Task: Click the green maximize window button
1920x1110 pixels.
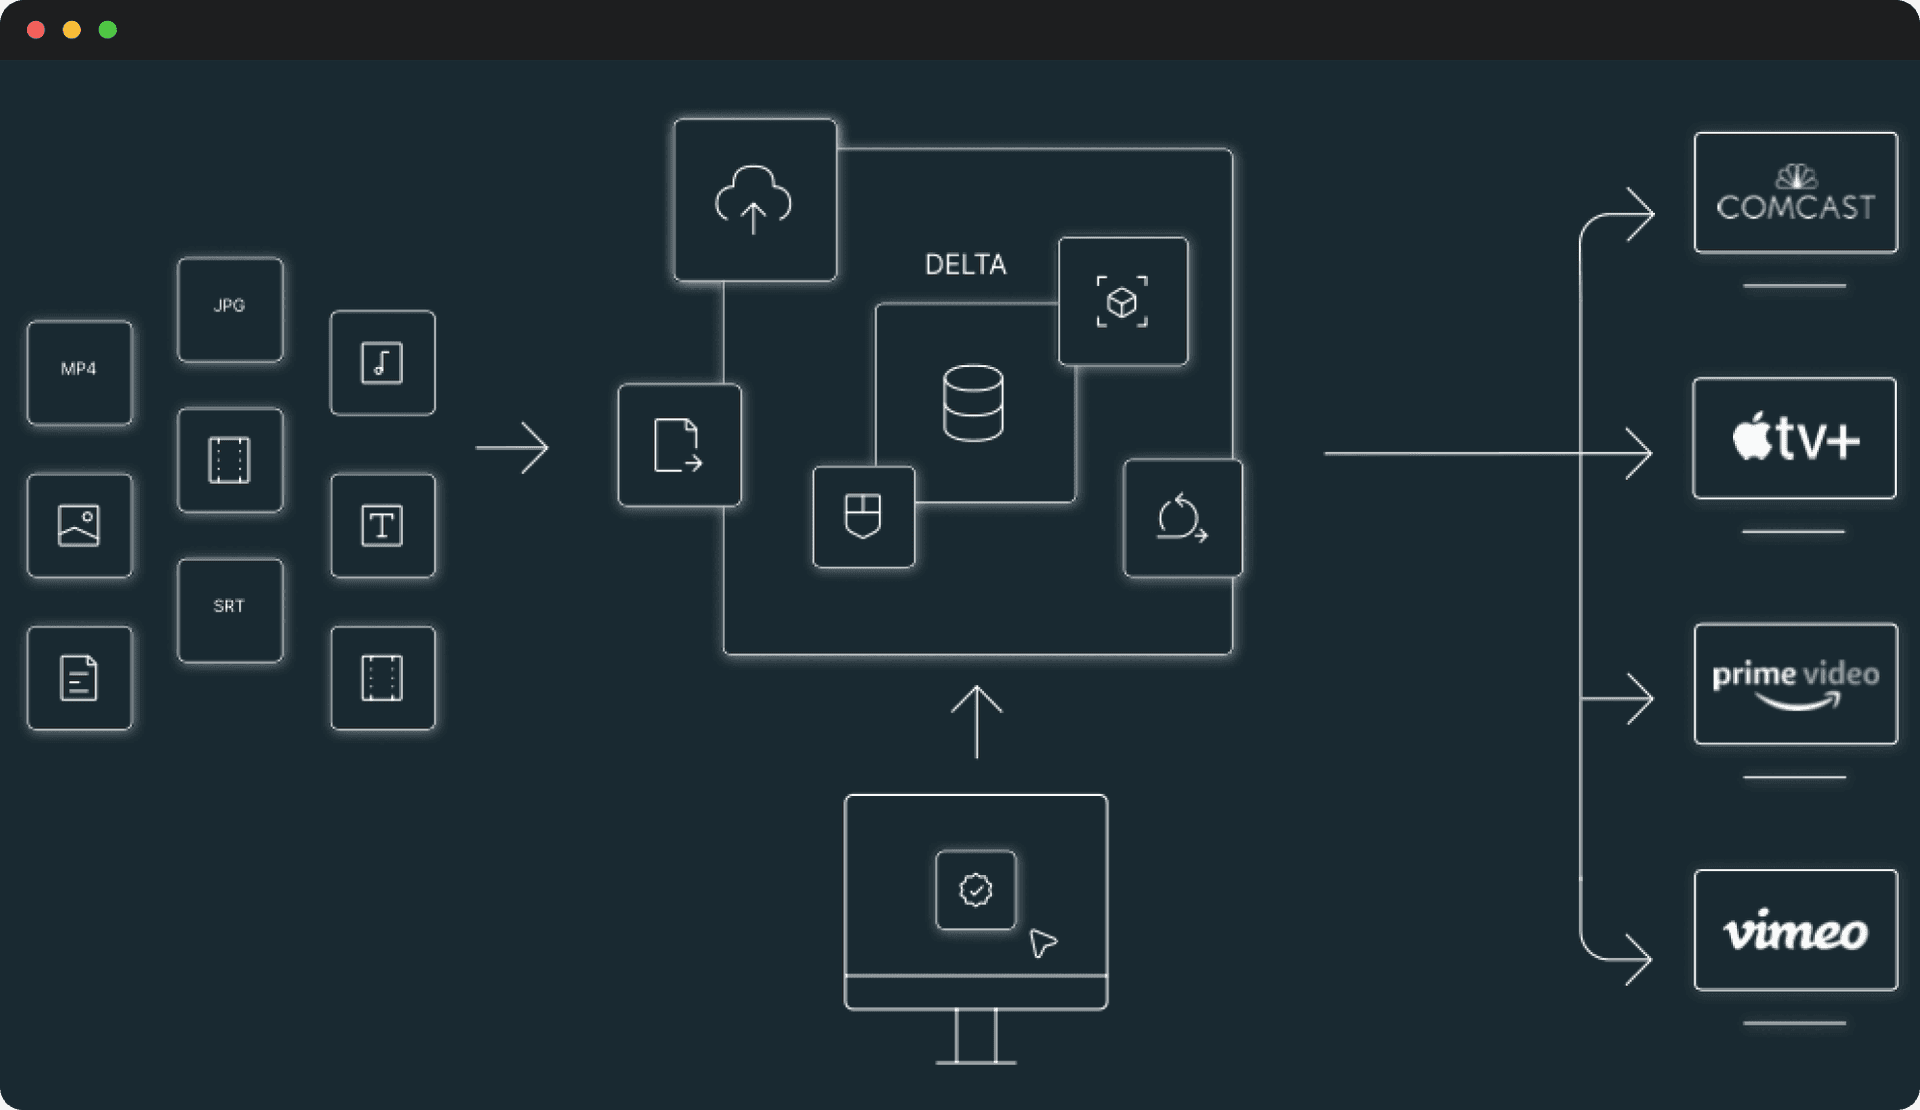Action: tap(108, 30)
